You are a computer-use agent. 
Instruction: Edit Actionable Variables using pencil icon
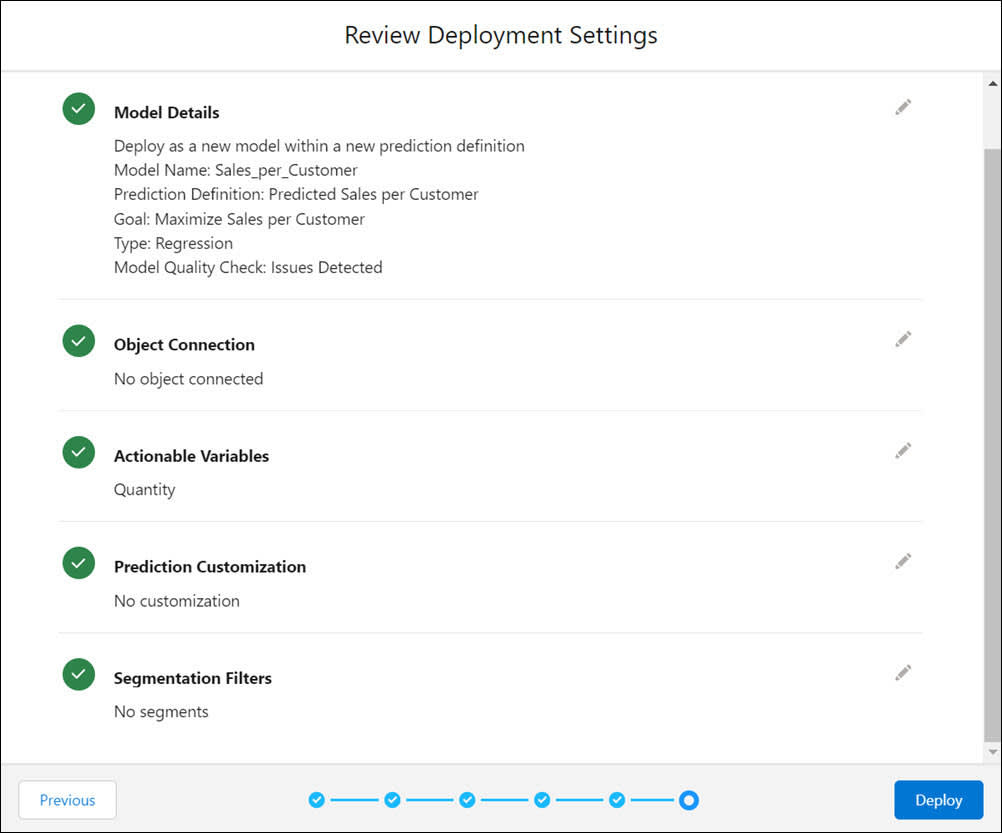tap(903, 451)
